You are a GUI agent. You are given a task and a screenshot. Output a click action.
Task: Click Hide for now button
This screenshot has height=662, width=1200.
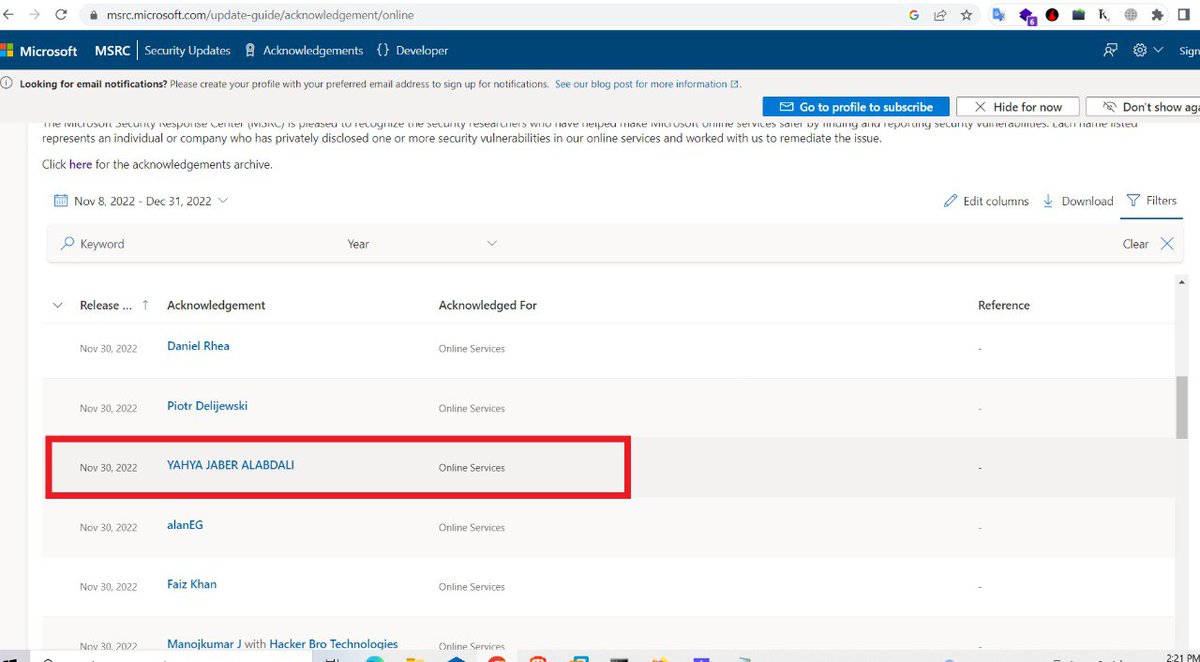click(1017, 107)
